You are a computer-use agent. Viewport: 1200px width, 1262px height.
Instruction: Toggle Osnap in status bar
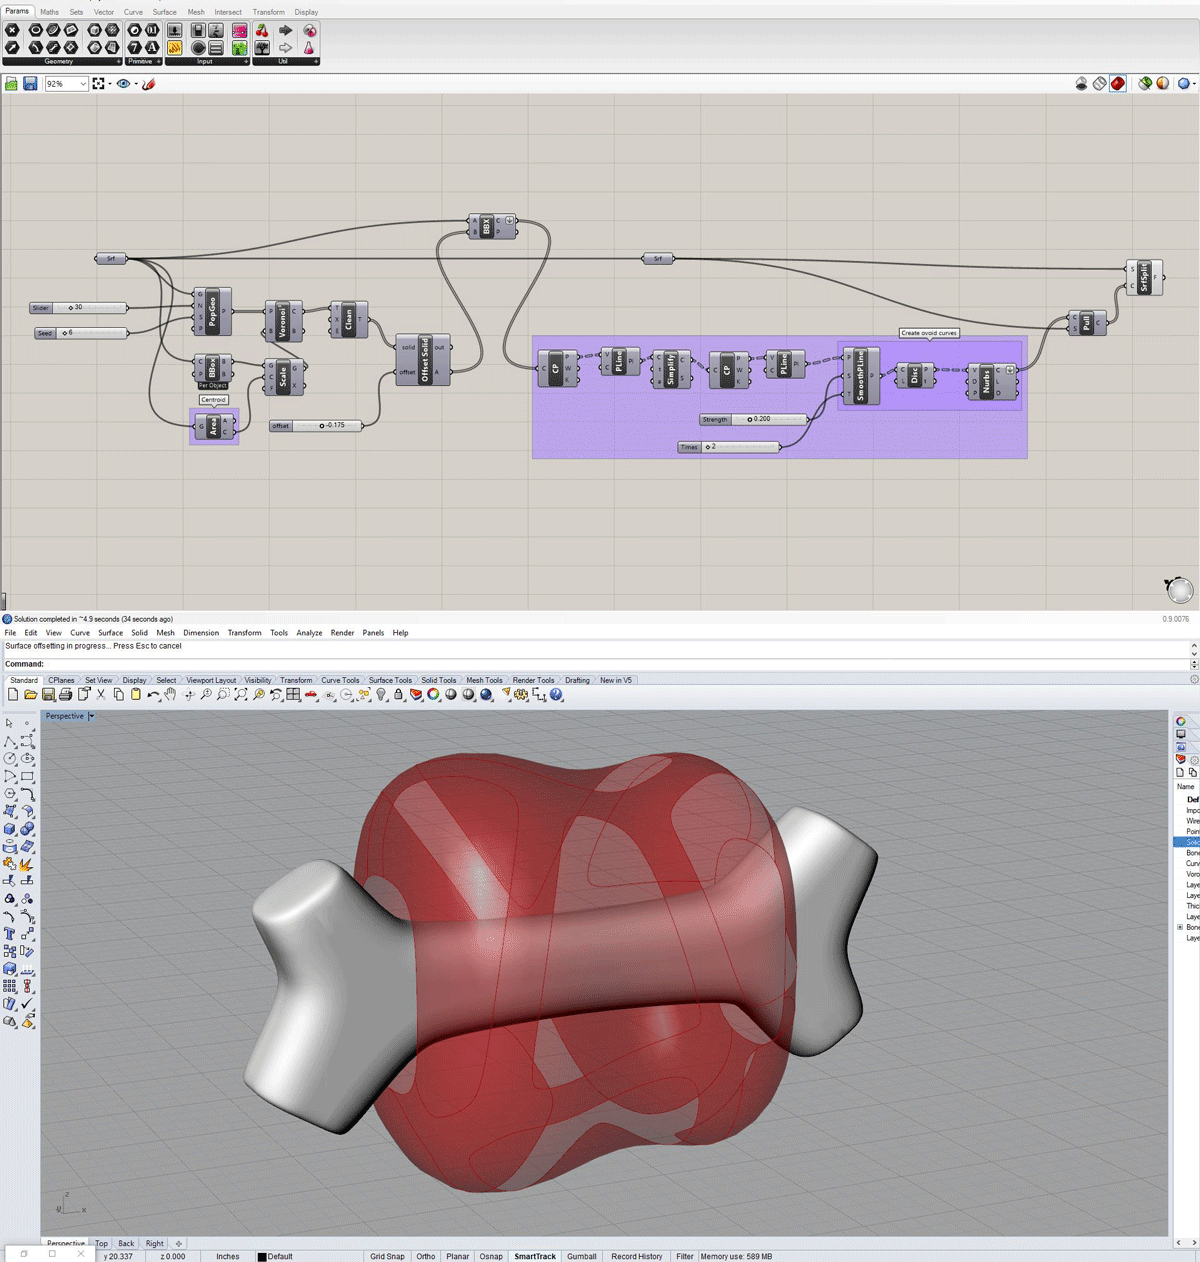[491, 1257]
